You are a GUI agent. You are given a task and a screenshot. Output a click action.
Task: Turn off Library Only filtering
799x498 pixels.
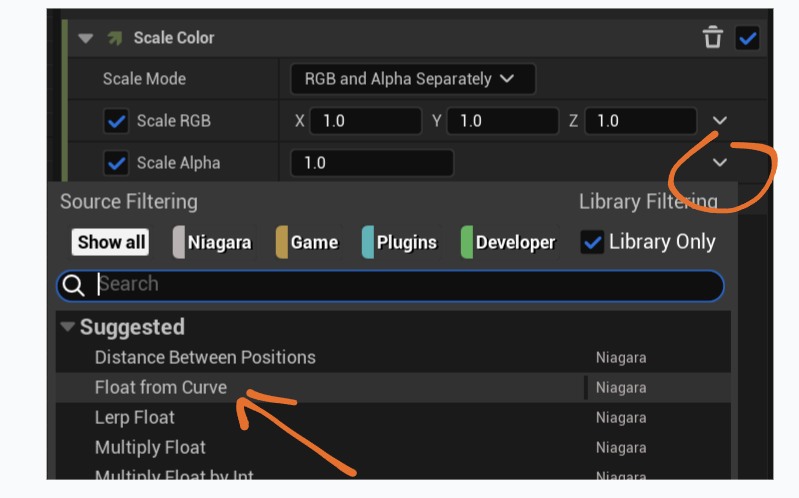click(593, 242)
